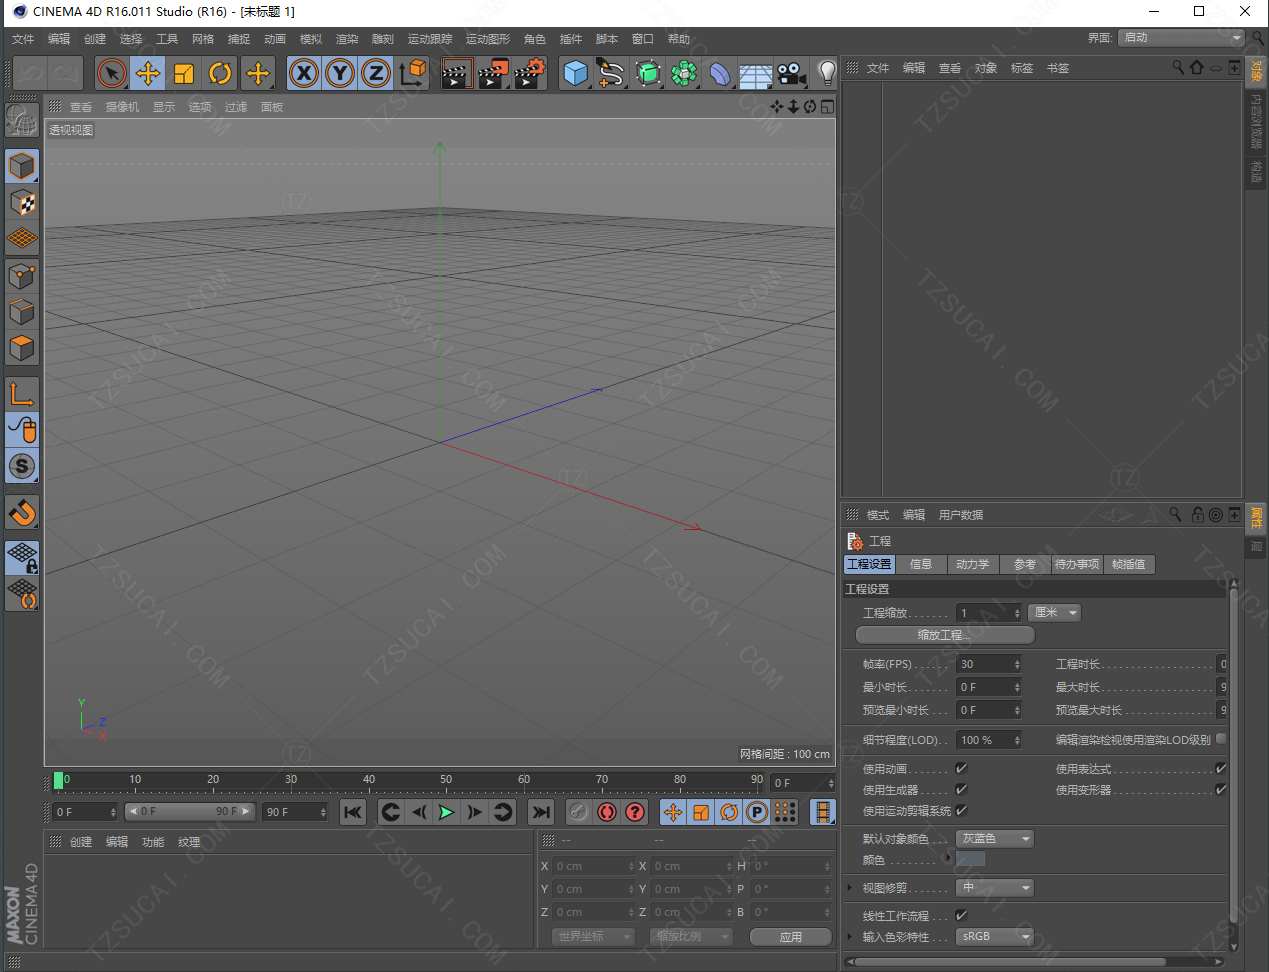The height and width of the screenshot is (972, 1269).
Task: Expand the Input Color Profile row triangle
Action: tap(850, 936)
